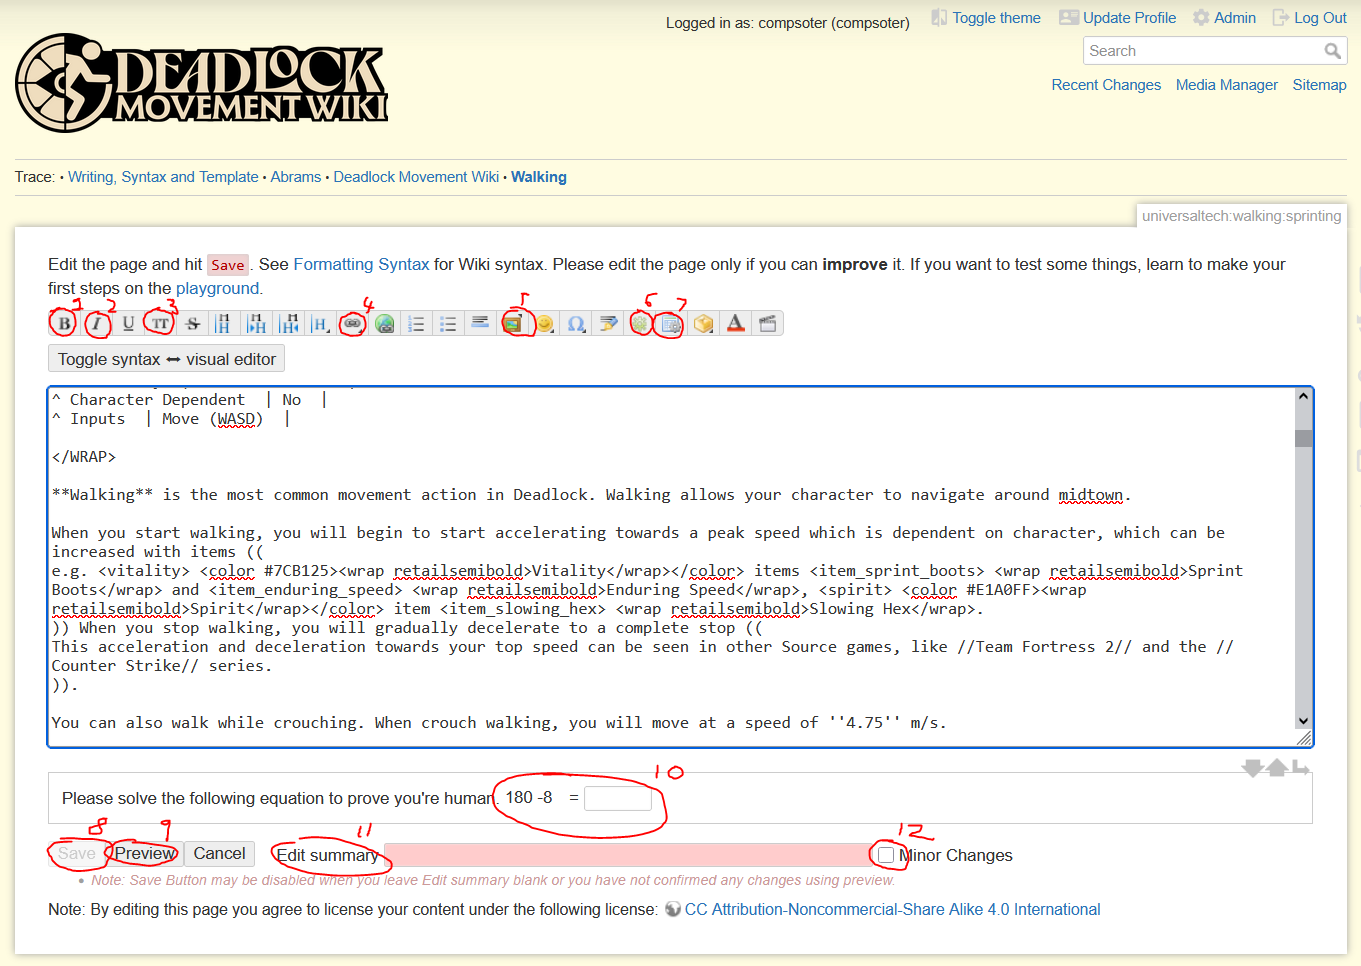
Task: Check the Minor Changes checkbox
Action: [x=885, y=854]
